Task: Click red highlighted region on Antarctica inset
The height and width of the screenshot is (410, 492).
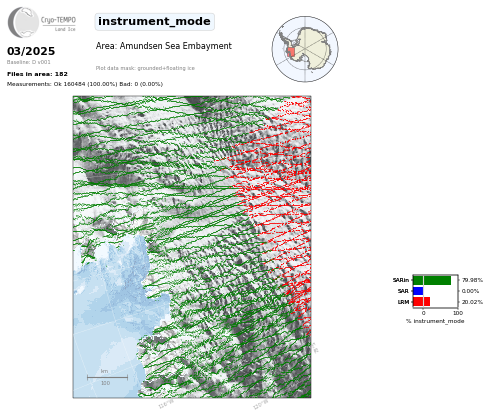Action: (291, 52)
